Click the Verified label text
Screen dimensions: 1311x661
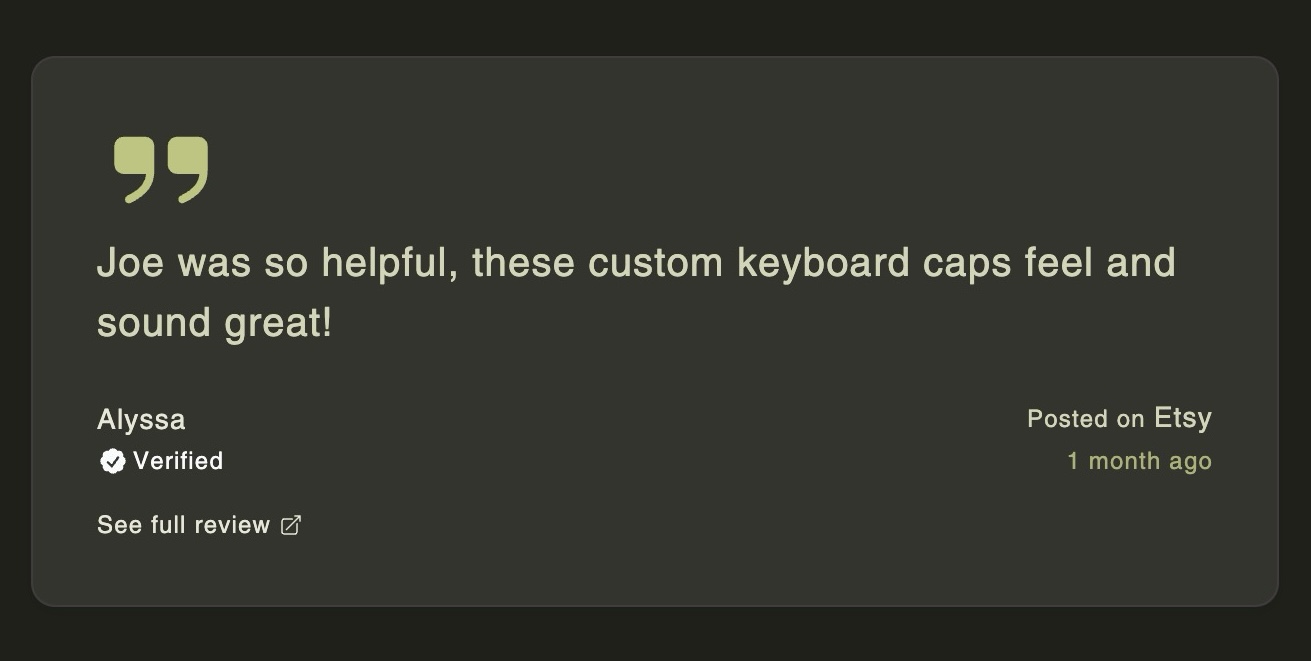coord(178,461)
